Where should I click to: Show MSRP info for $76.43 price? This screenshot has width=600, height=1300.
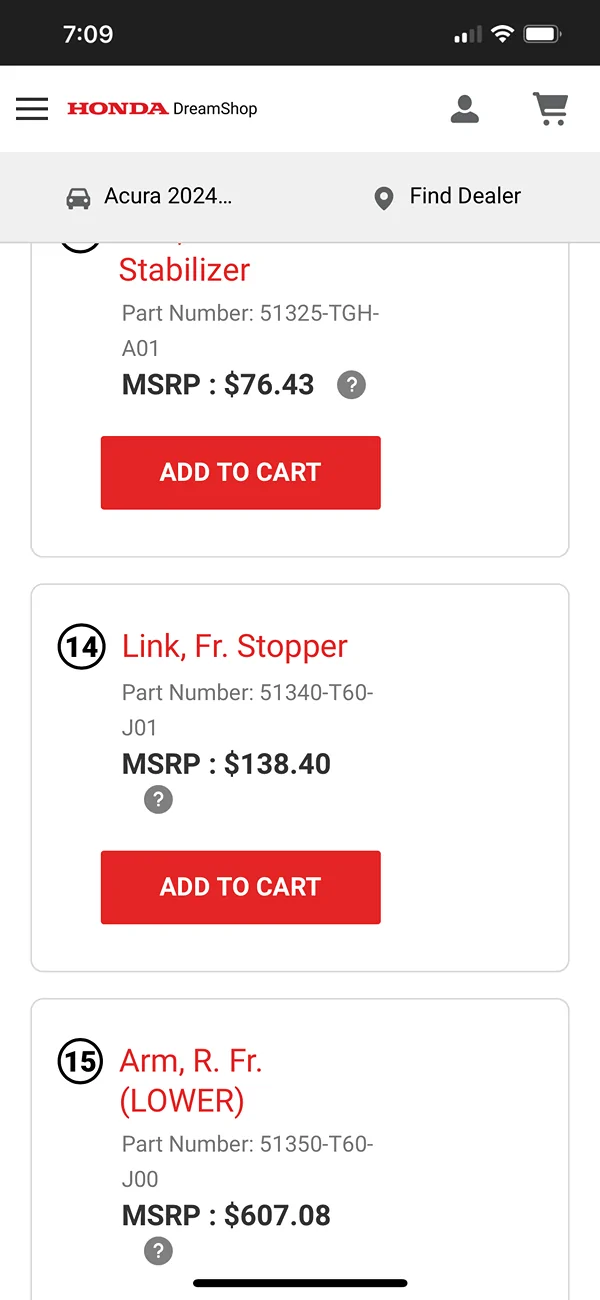click(x=351, y=385)
